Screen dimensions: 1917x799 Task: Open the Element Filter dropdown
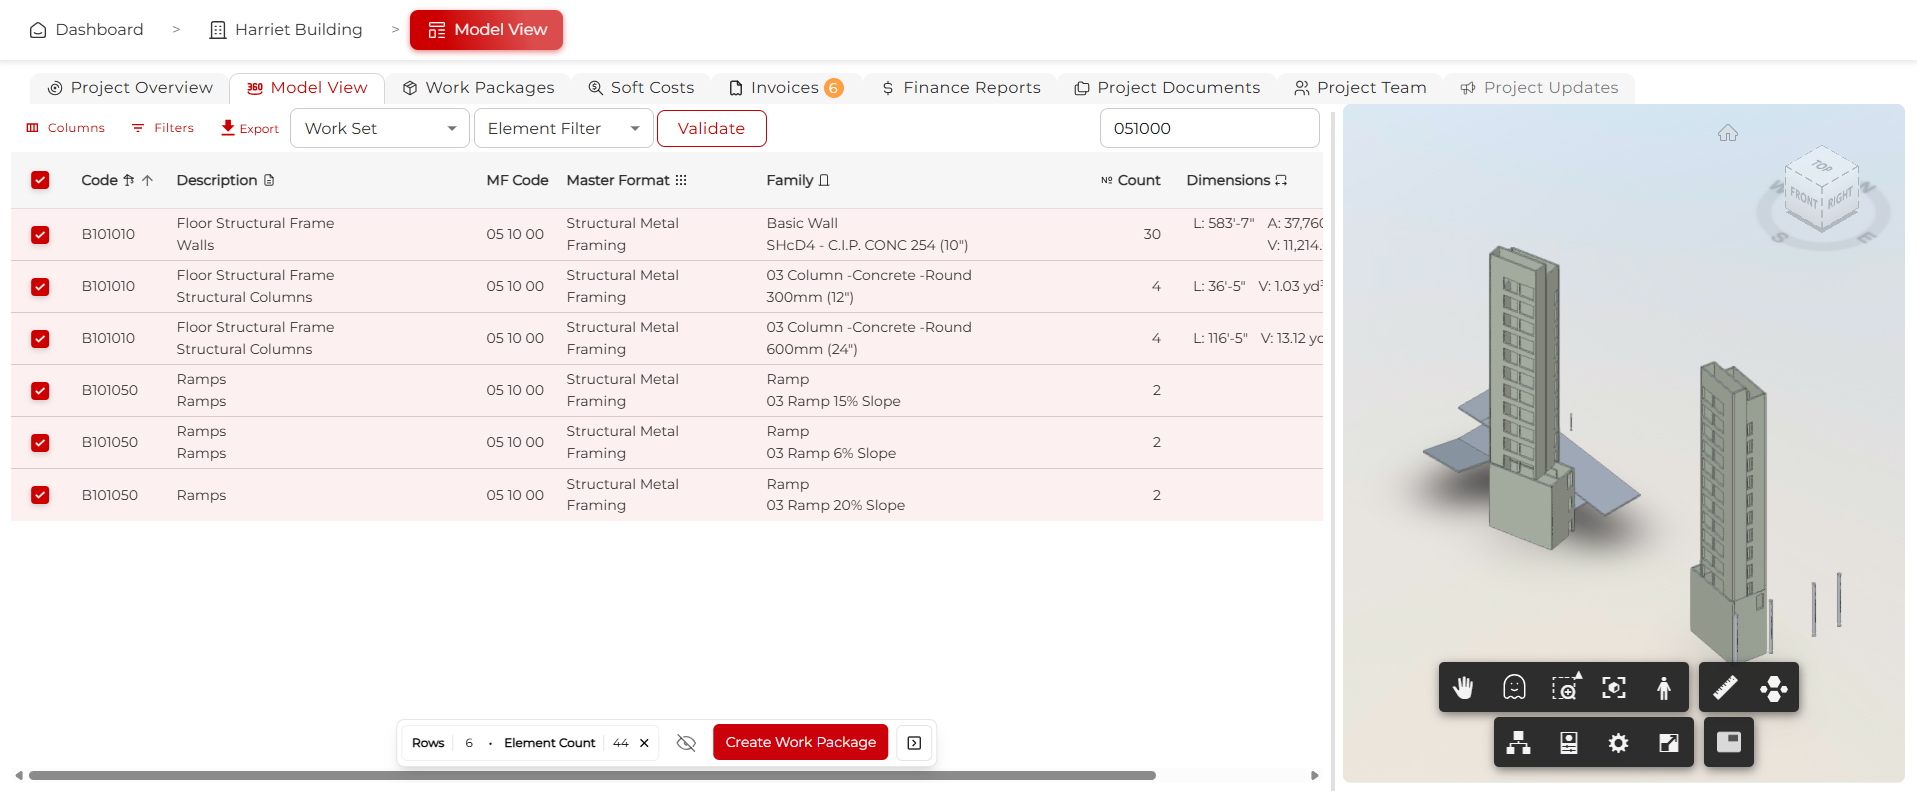pos(564,128)
